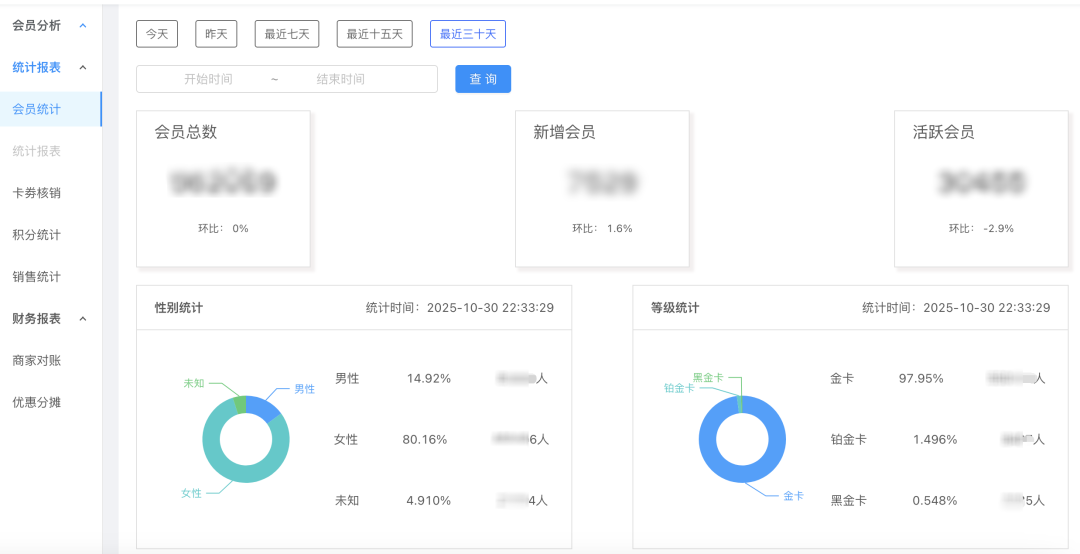The height and width of the screenshot is (554, 1080).
Task: Click the 铂金卡 row name in level list
Action: (x=848, y=439)
